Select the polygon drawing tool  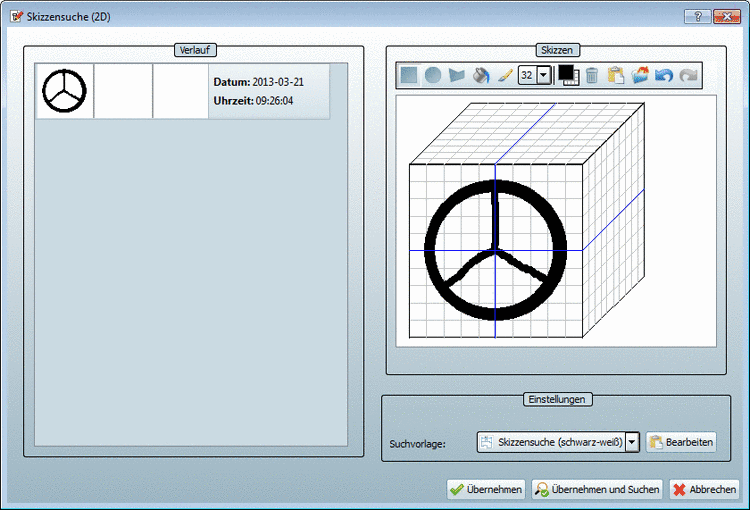point(457,75)
